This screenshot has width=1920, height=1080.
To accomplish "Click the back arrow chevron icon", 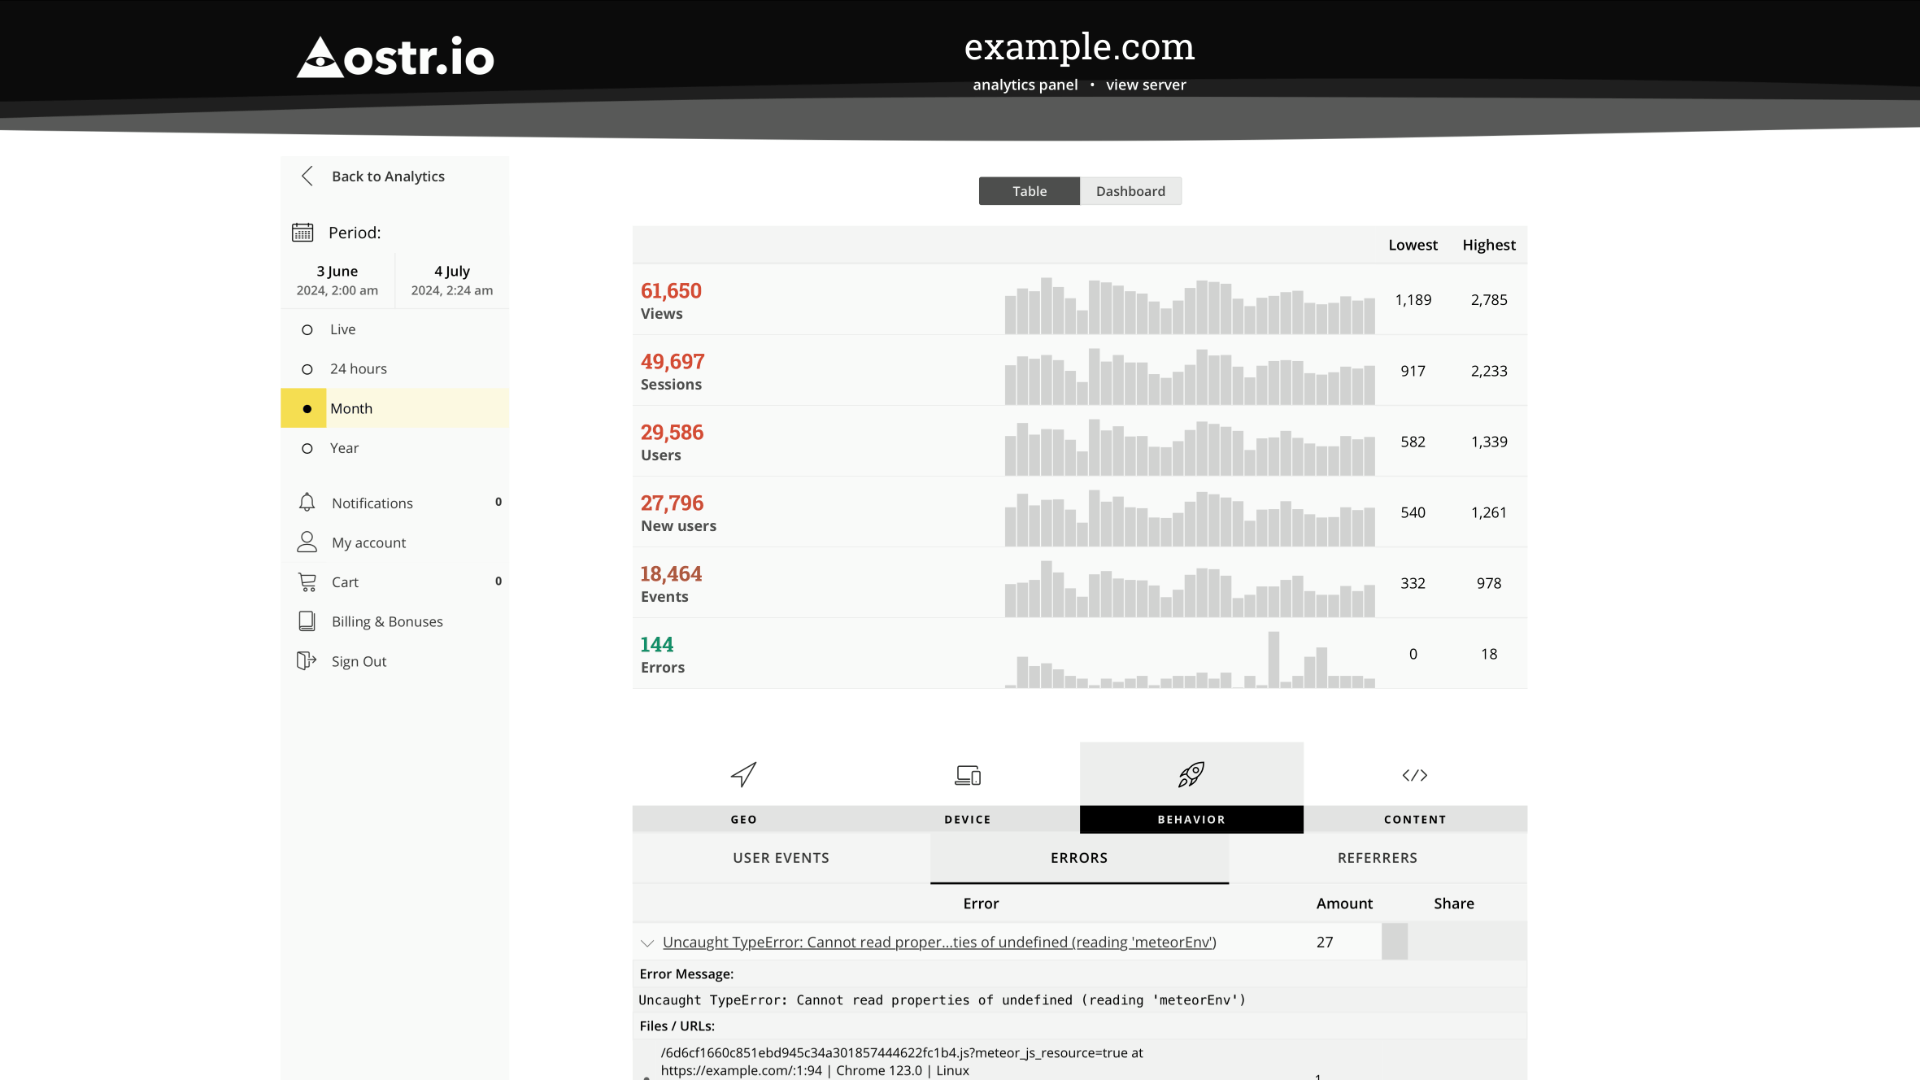I will 307,176.
